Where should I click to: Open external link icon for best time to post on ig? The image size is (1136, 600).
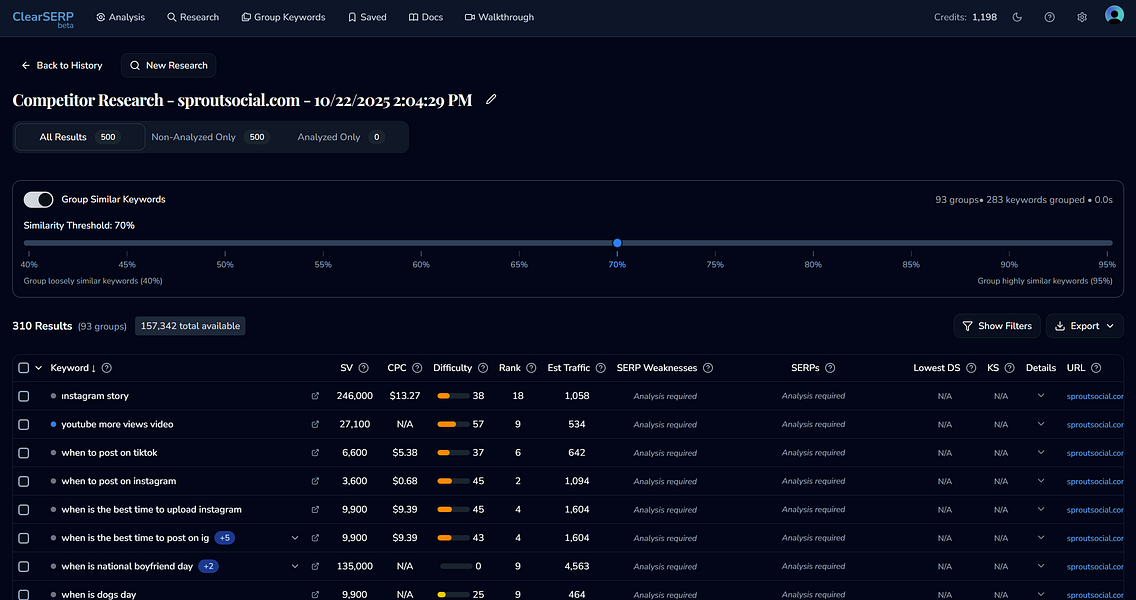pos(315,538)
